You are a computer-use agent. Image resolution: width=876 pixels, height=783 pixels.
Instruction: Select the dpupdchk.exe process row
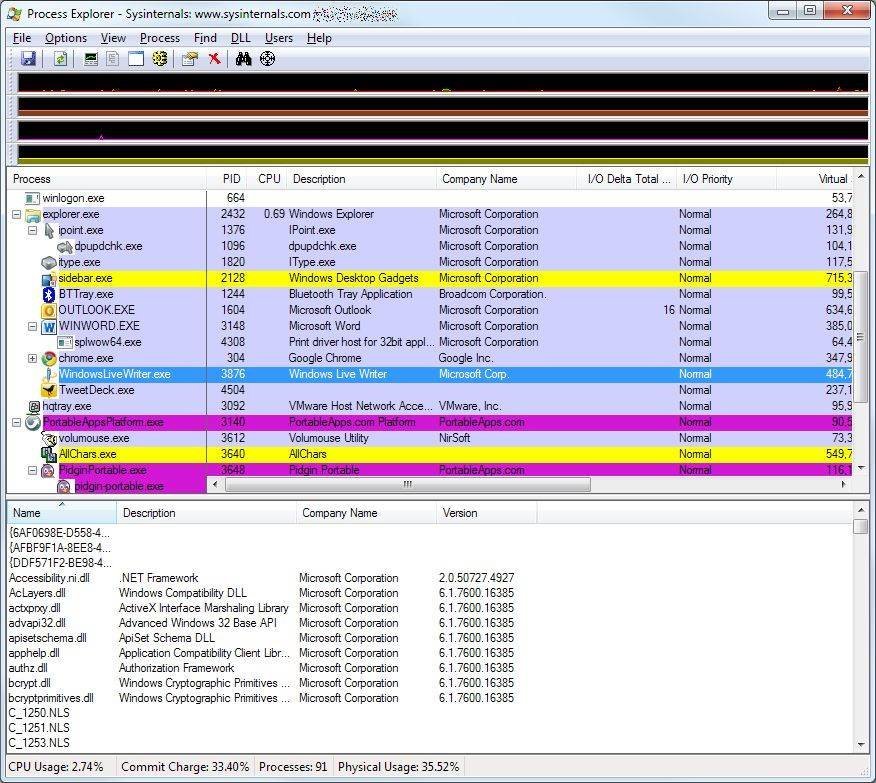coord(430,246)
